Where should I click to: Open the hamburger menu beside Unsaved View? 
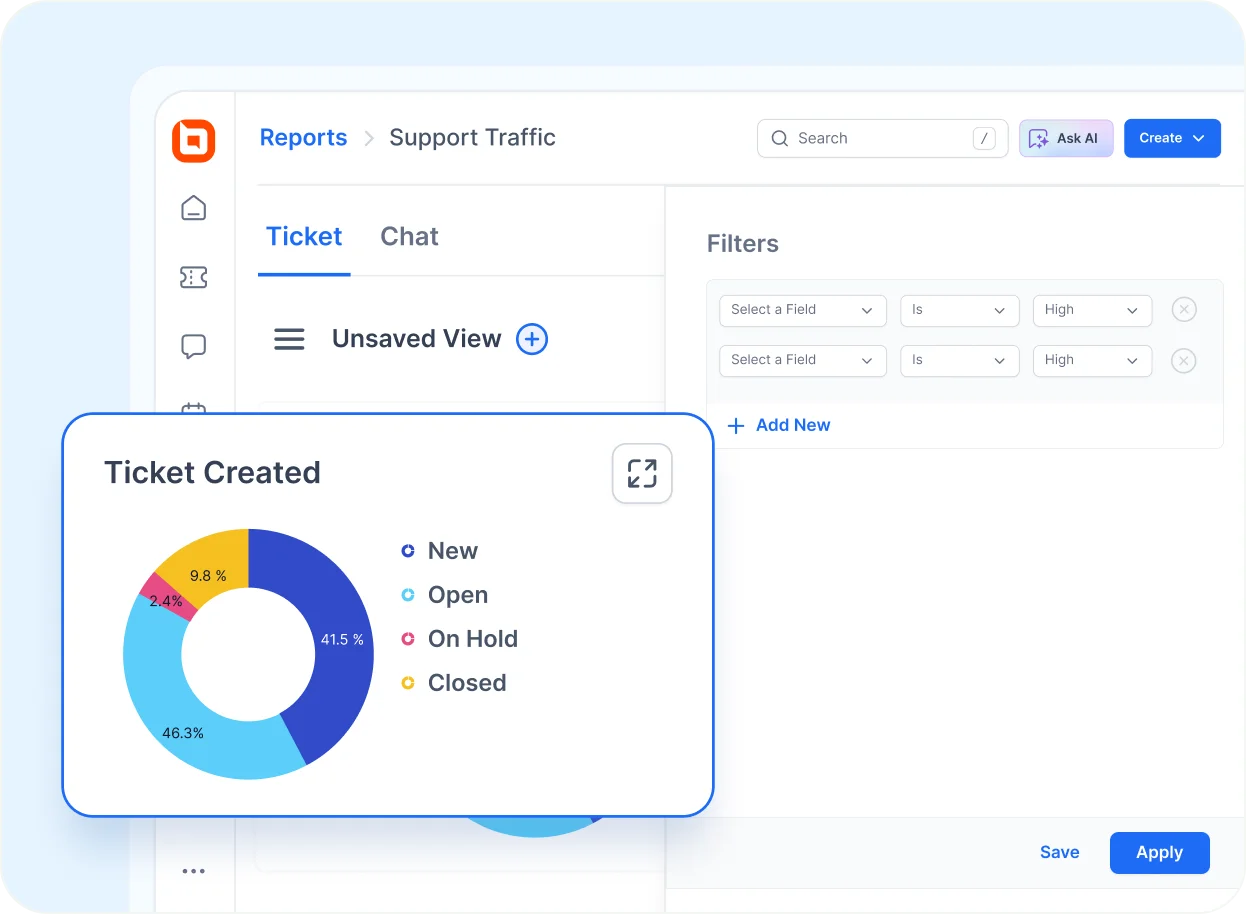click(x=289, y=339)
